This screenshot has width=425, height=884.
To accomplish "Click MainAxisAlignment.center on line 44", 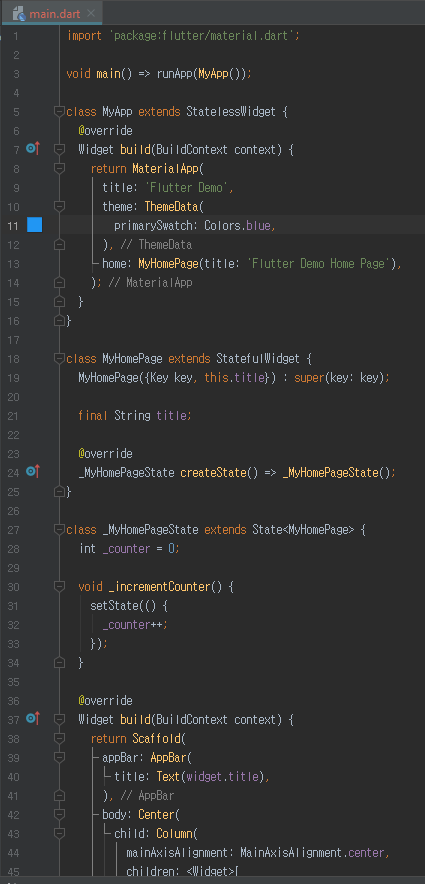I will click(313, 852).
